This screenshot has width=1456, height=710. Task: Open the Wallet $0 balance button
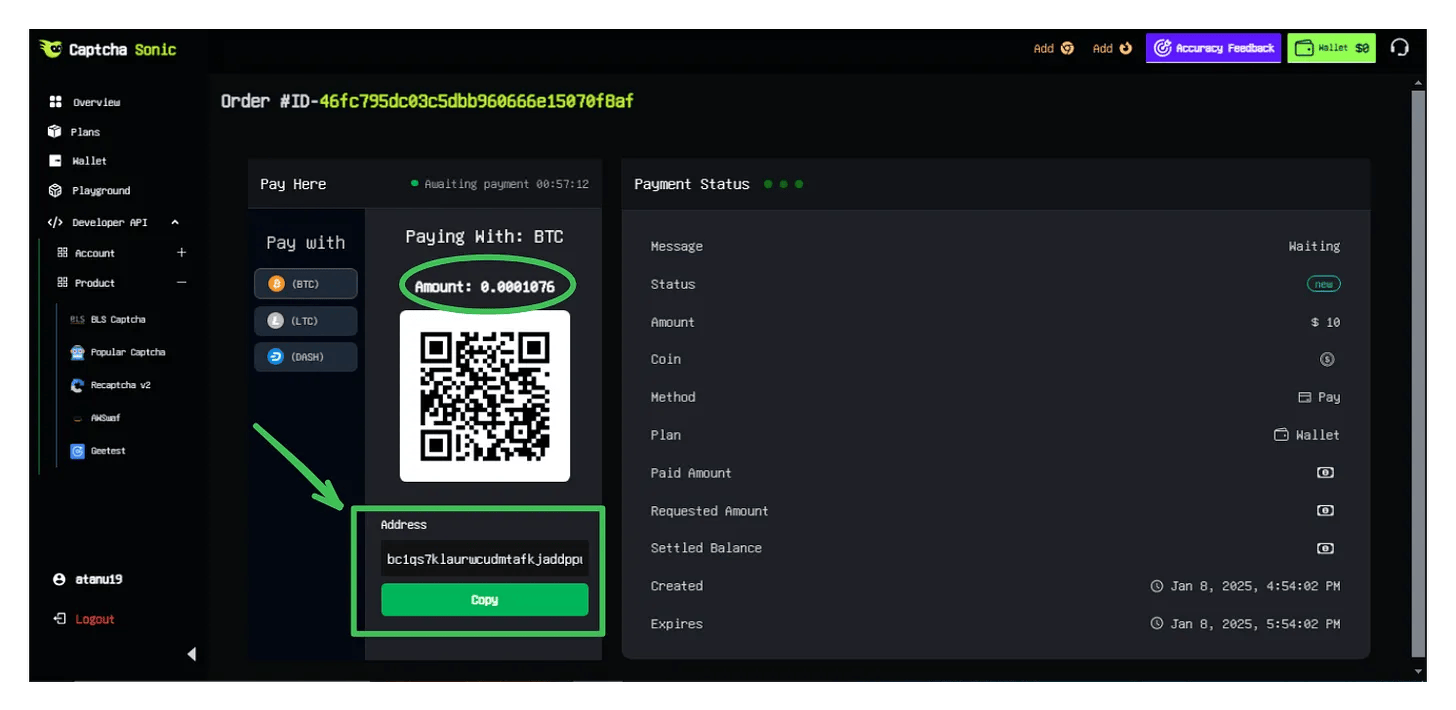point(1331,48)
